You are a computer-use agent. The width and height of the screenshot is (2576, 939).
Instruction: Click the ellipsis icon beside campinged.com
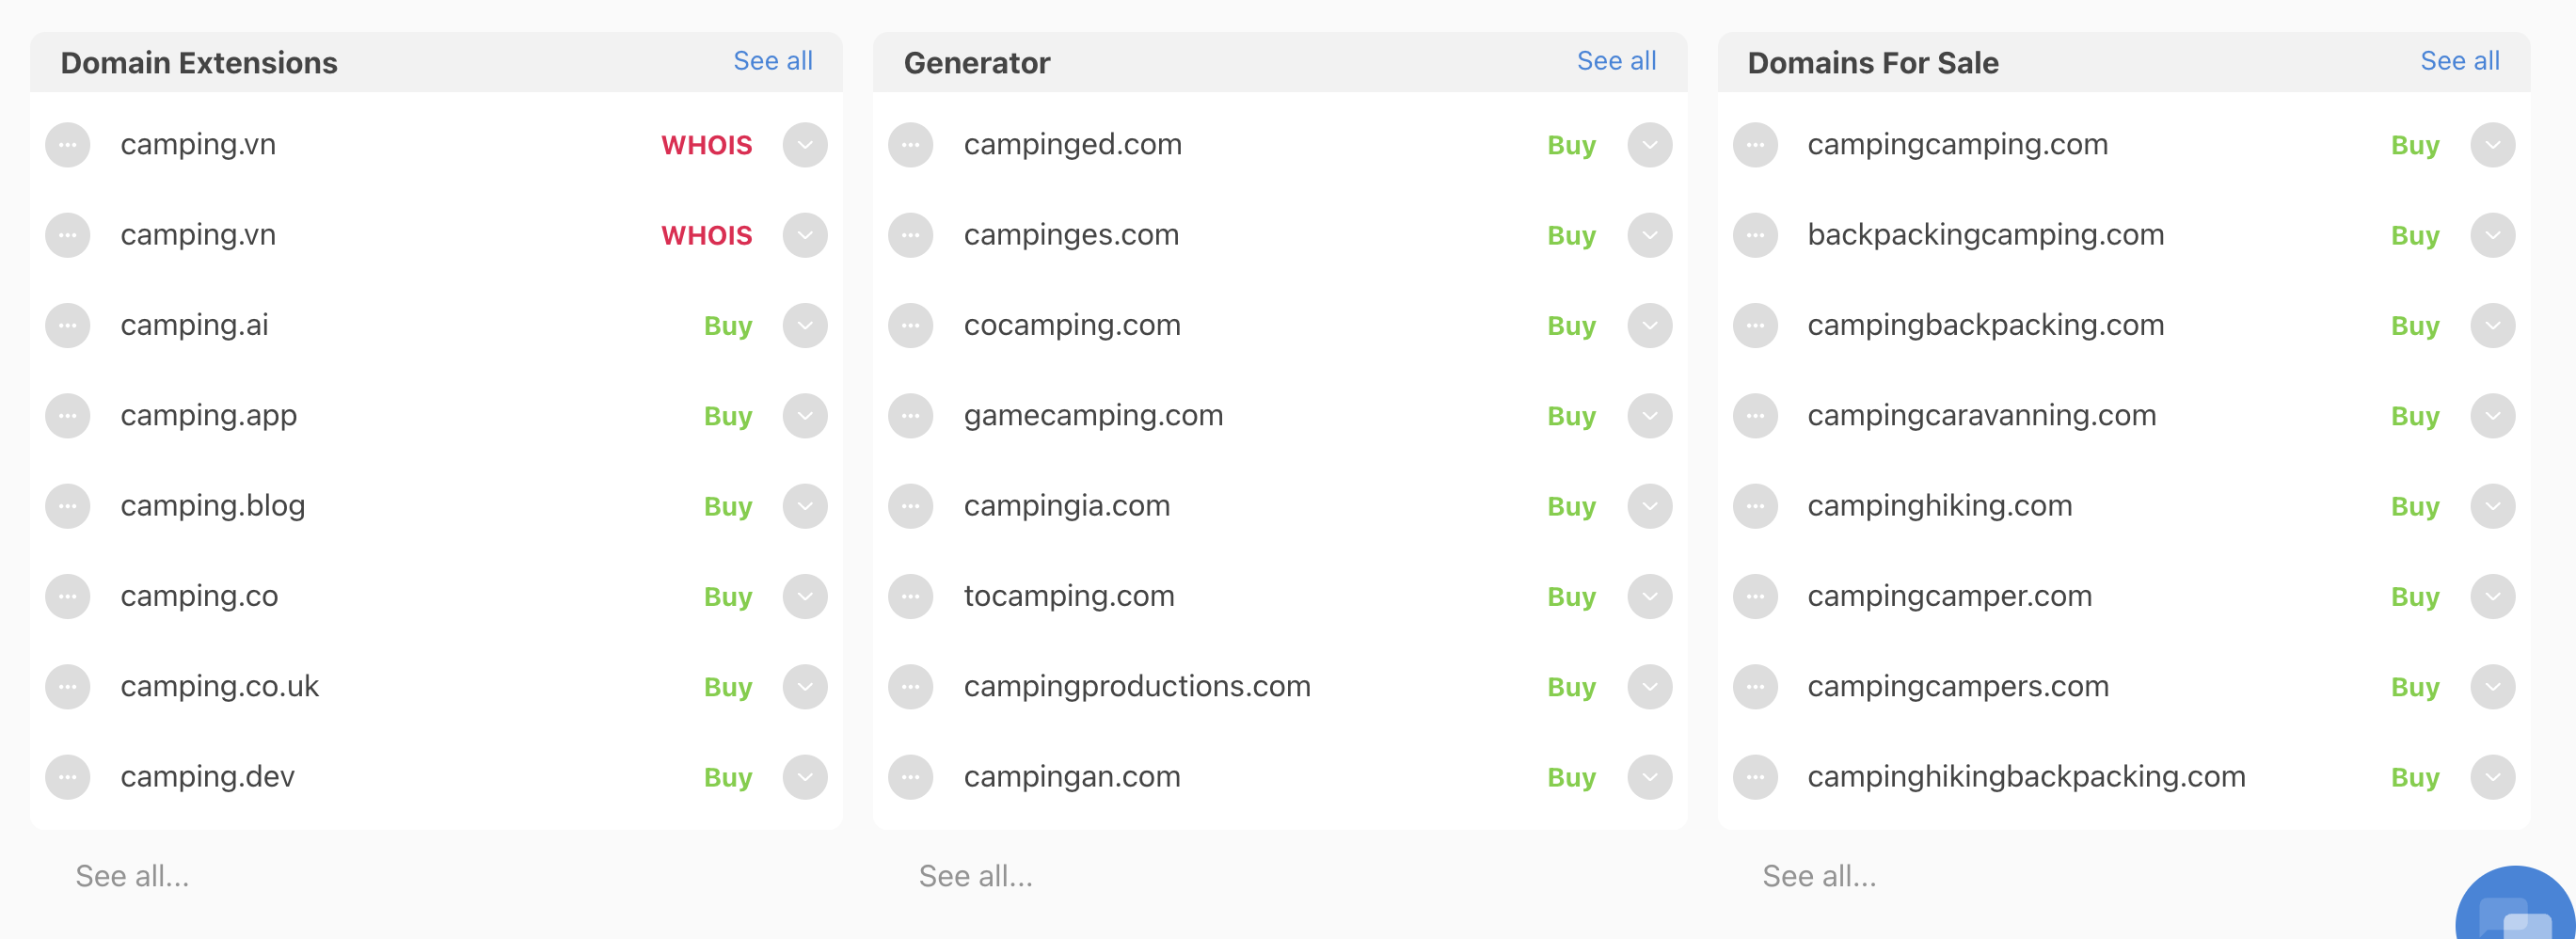(x=911, y=145)
